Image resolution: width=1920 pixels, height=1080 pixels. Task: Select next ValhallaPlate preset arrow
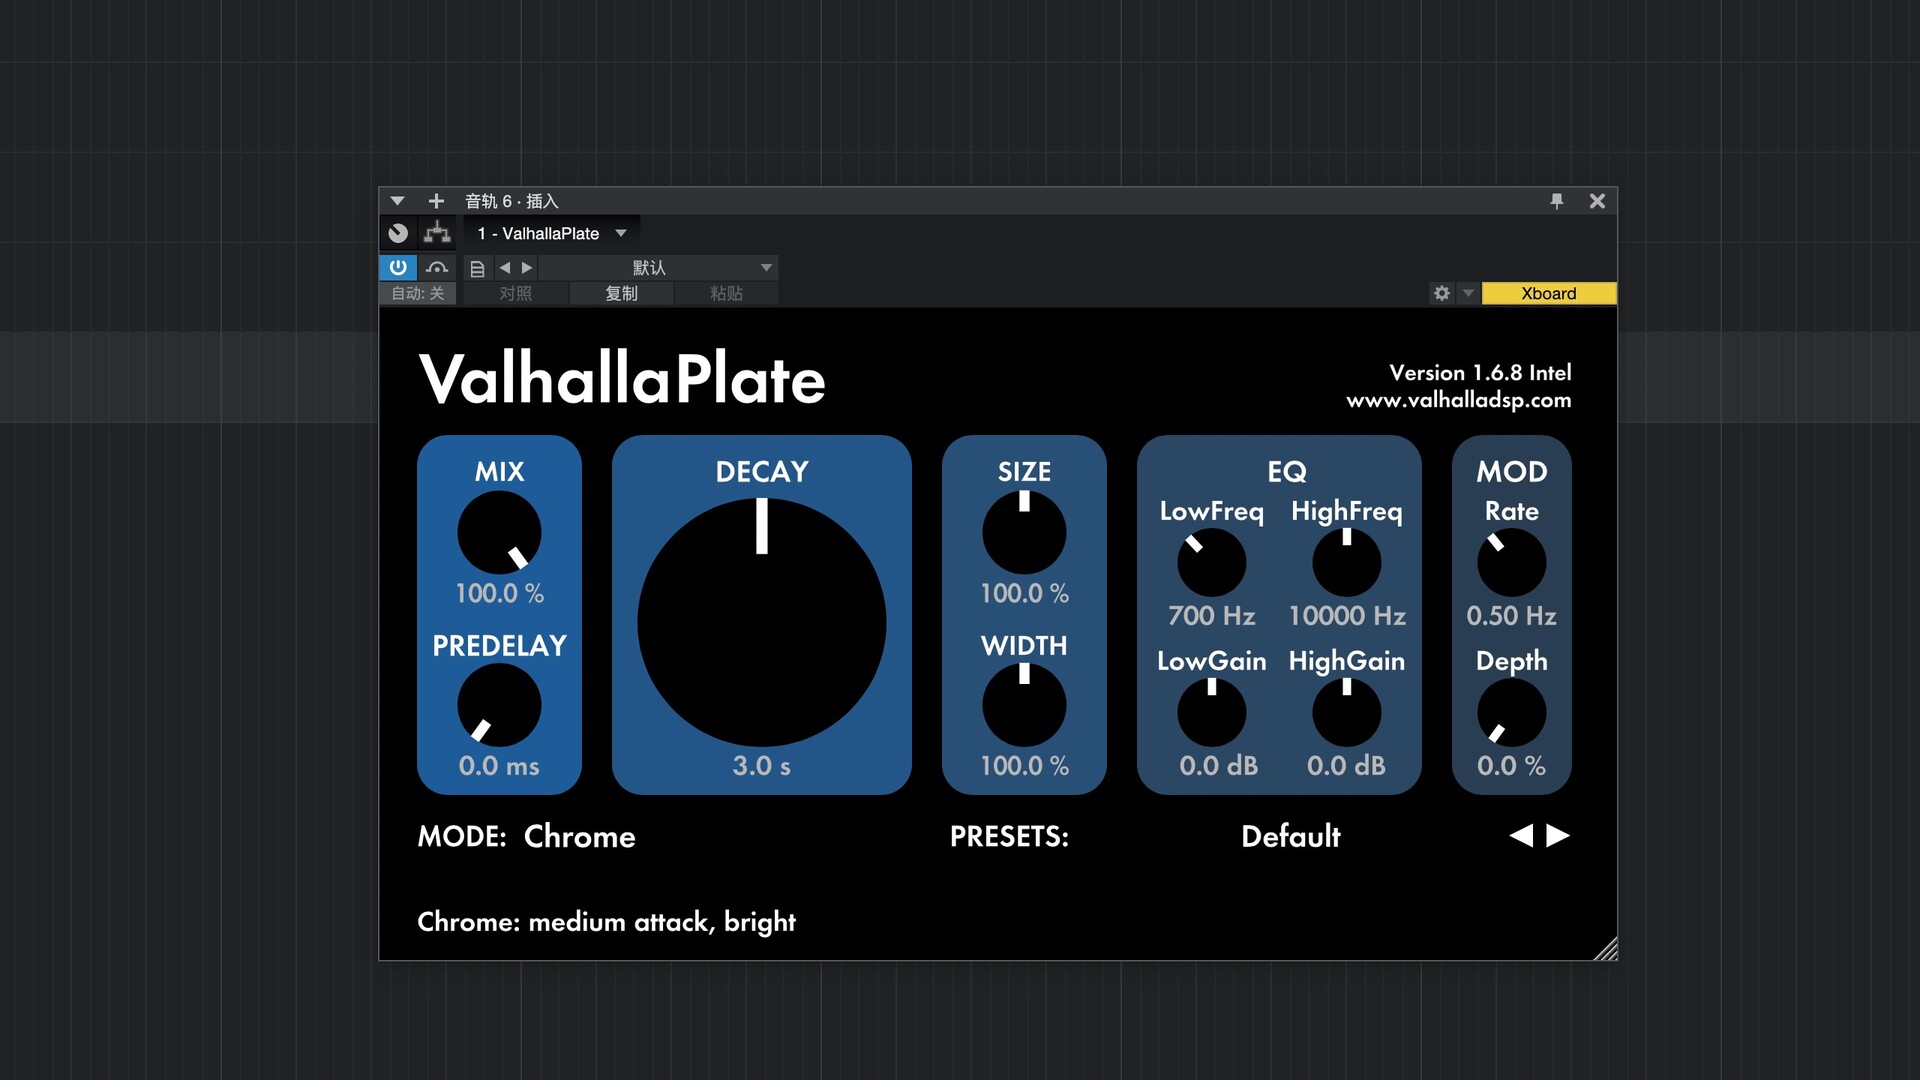(1558, 835)
